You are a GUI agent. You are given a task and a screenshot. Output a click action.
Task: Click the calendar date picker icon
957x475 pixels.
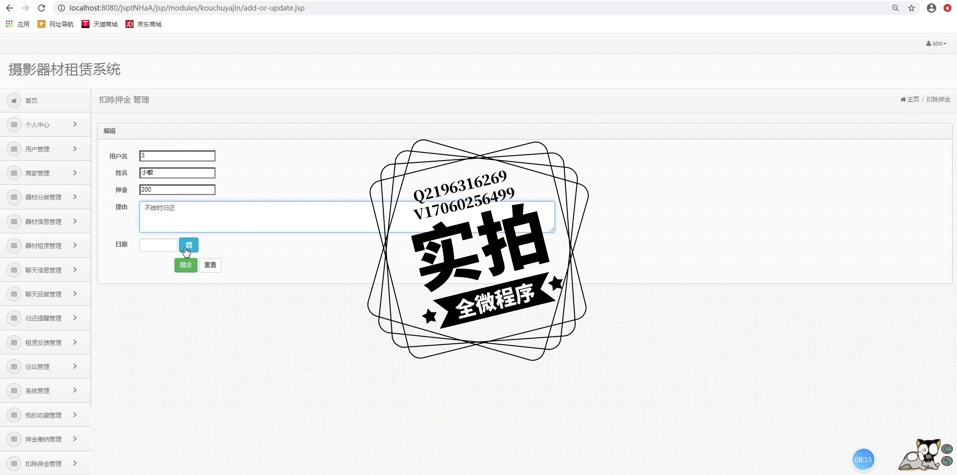click(x=189, y=245)
